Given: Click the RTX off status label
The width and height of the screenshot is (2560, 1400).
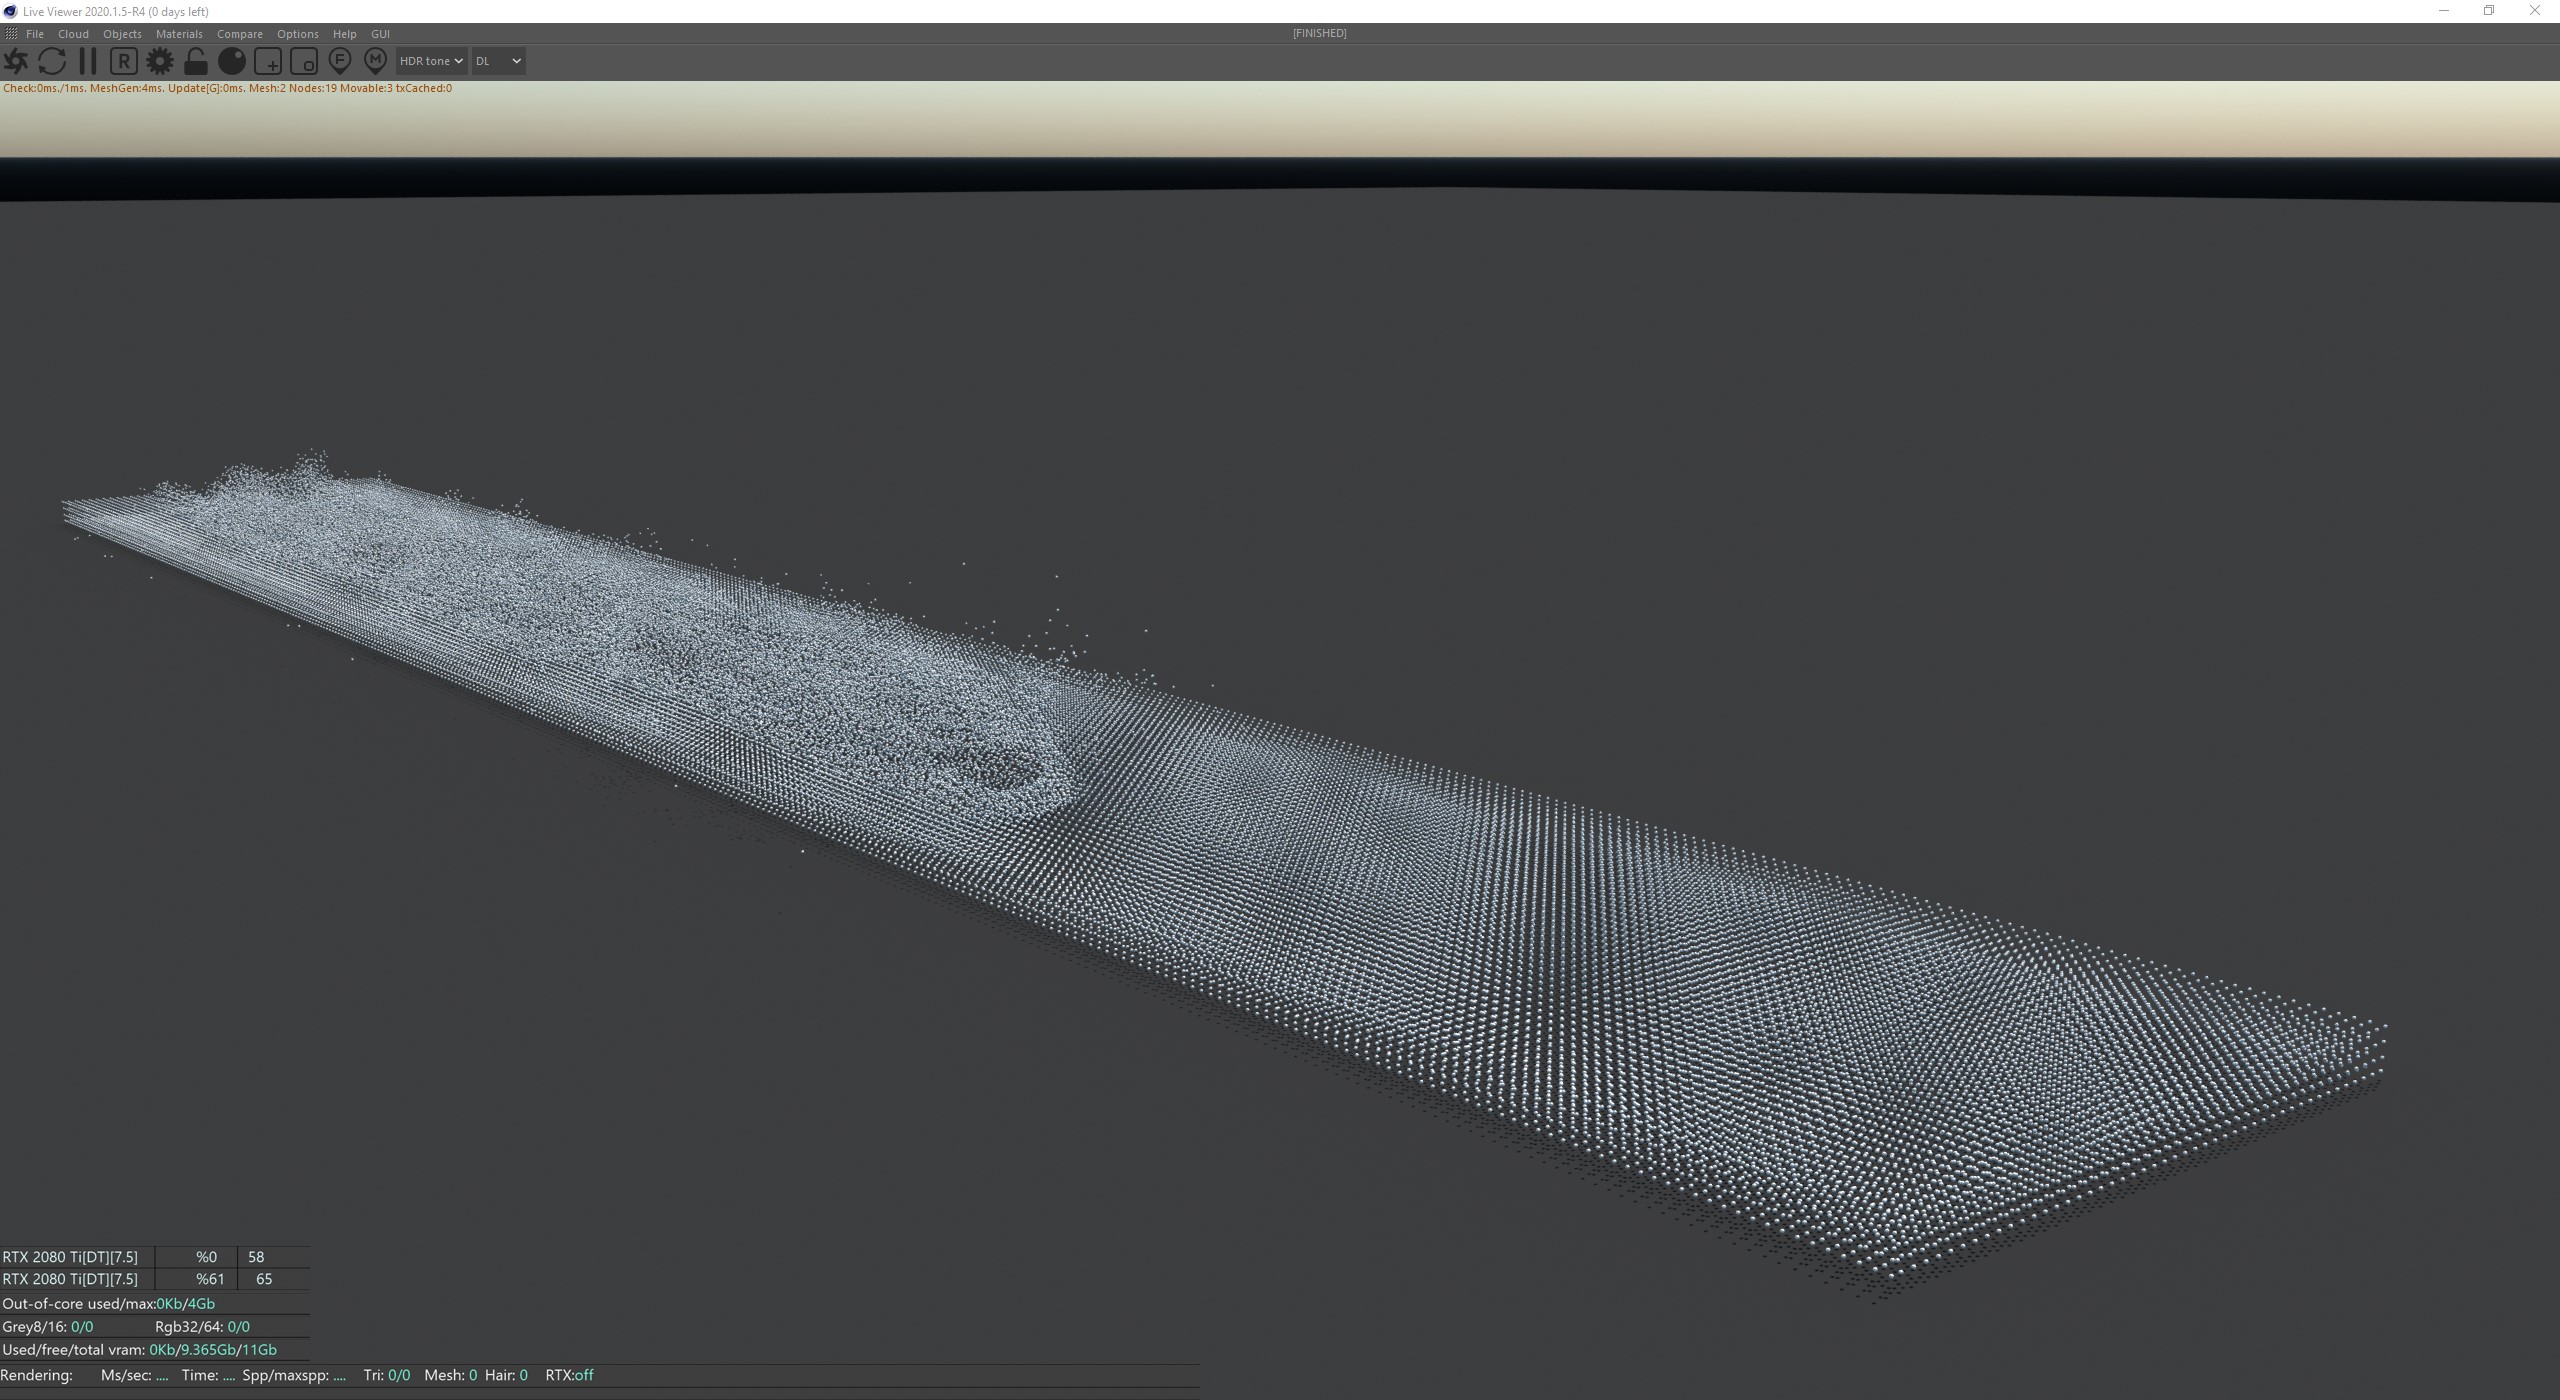Looking at the screenshot, I should click(x=569, y=1375).
